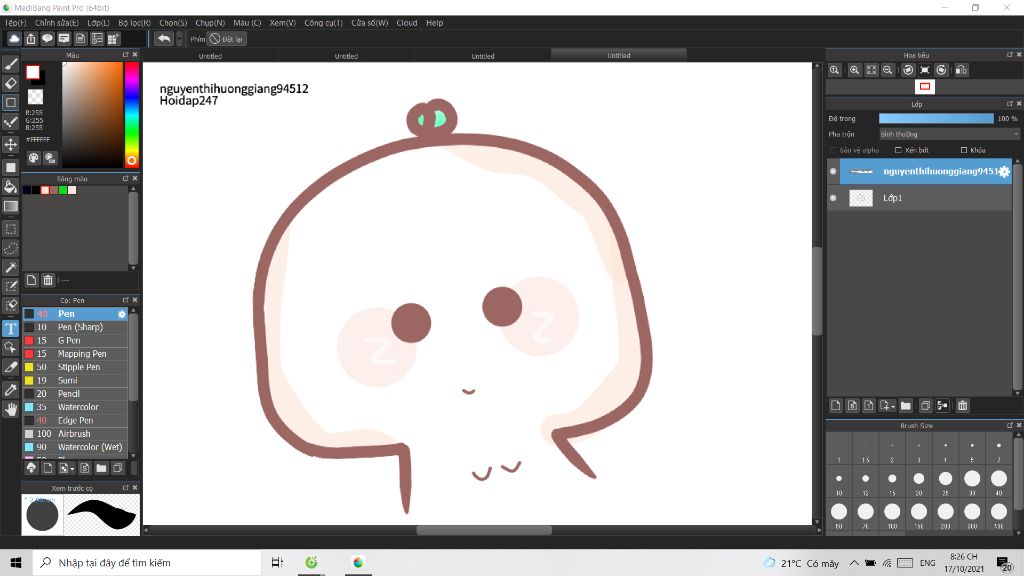The width and height of the screenshot is (1024, 576).
Task: Enable the Xén bớt checkbox
Action: click(x=899, y=150)
